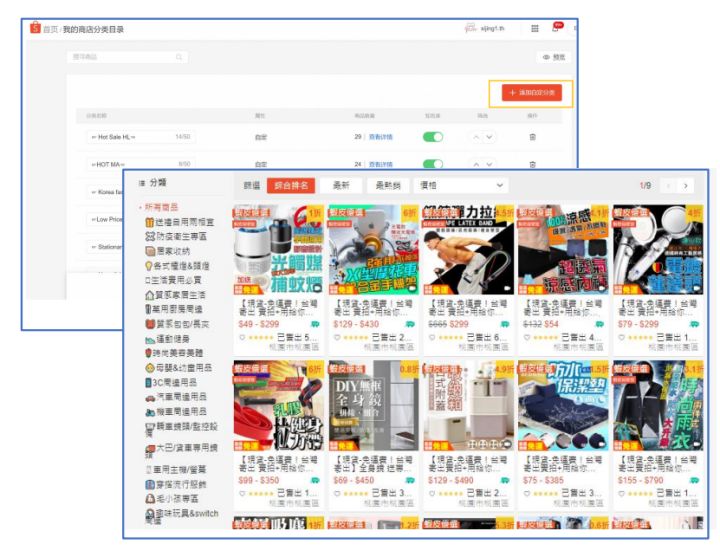
Task: Open the cooling underwear product thumbnail
Action: (x=563, y=249)
